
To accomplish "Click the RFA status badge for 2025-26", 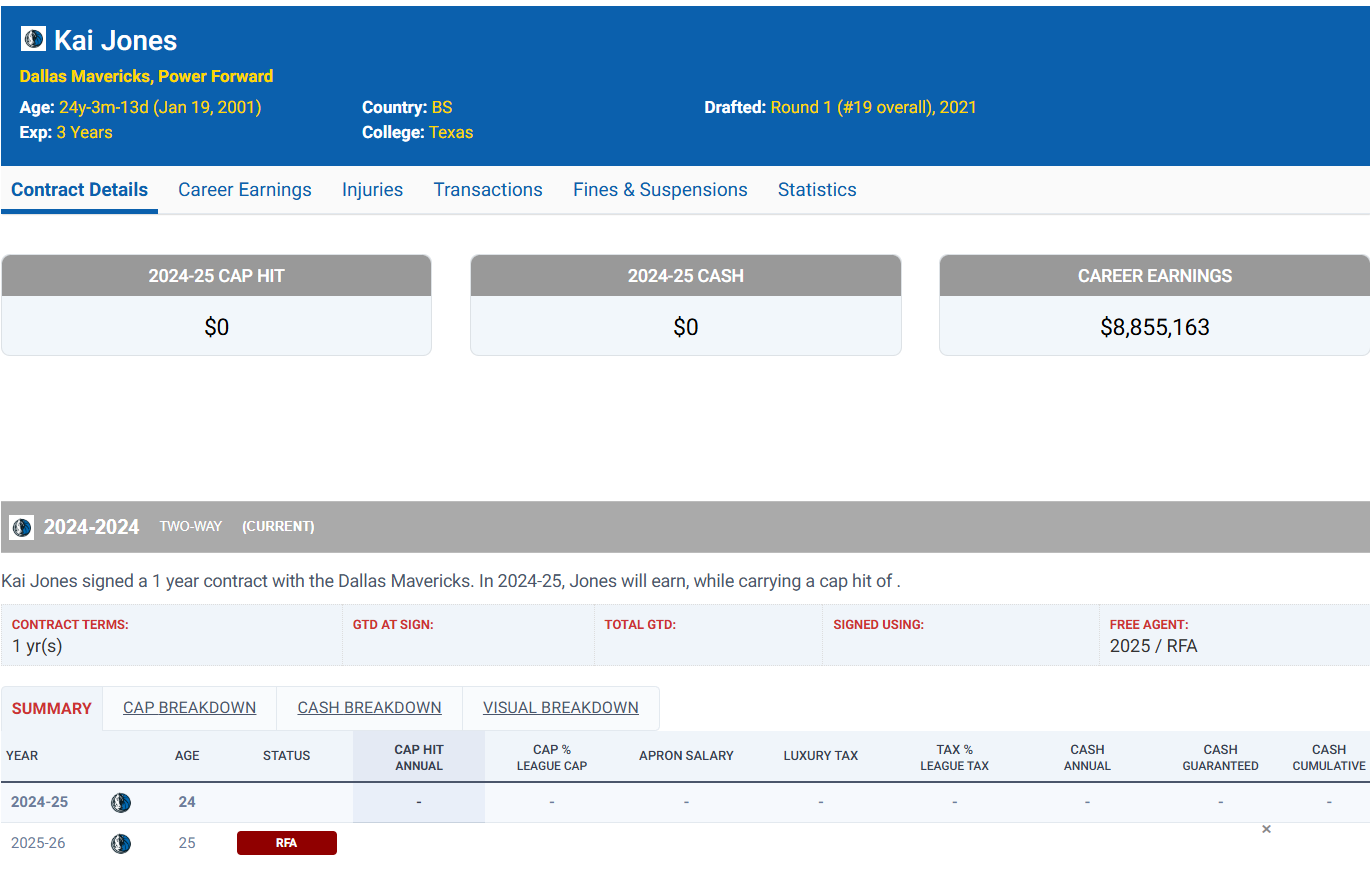I will tap(287, 843).
